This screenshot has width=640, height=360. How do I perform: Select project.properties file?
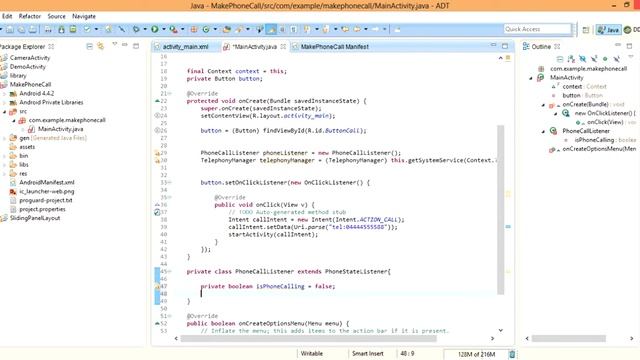pyautogui.click(x=42, y=209)
